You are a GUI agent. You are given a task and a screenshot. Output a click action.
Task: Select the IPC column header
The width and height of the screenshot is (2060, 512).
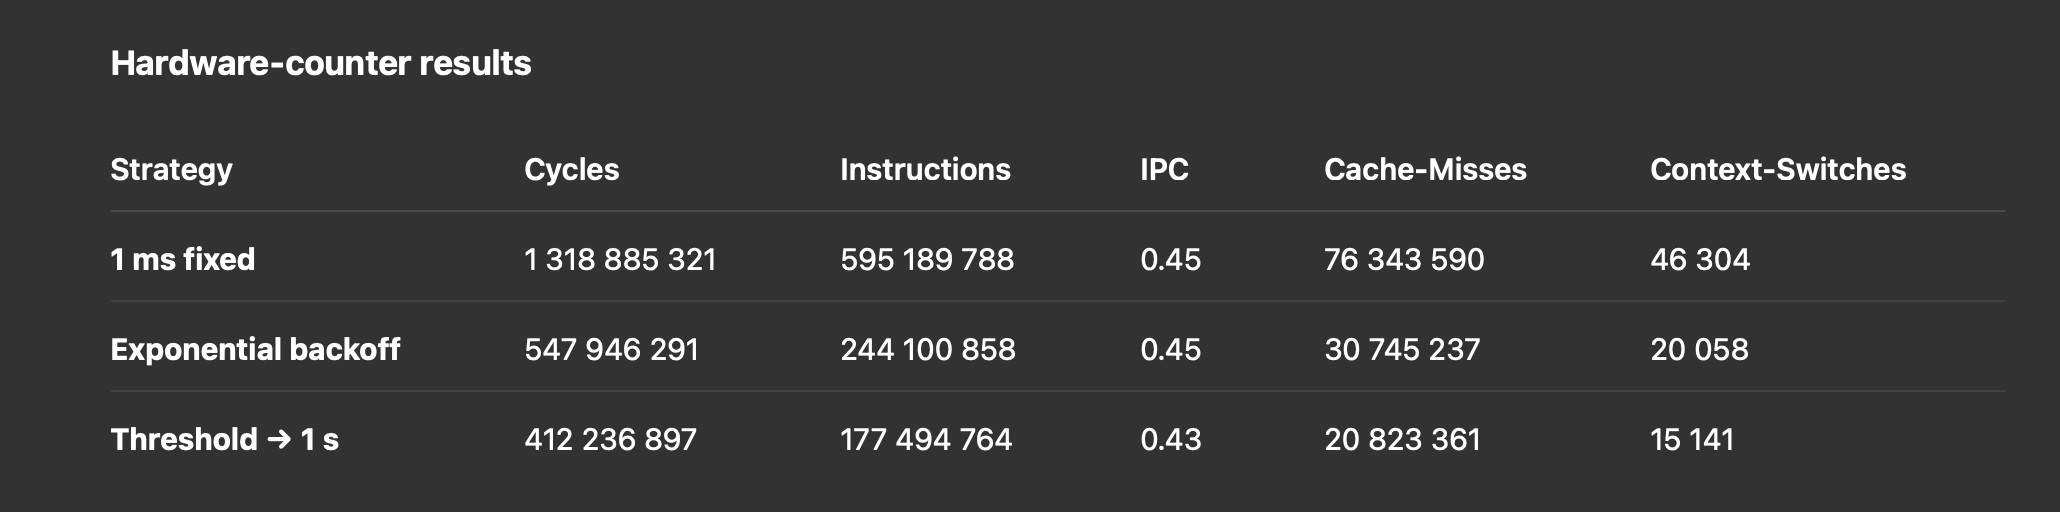click(1164, 170)
